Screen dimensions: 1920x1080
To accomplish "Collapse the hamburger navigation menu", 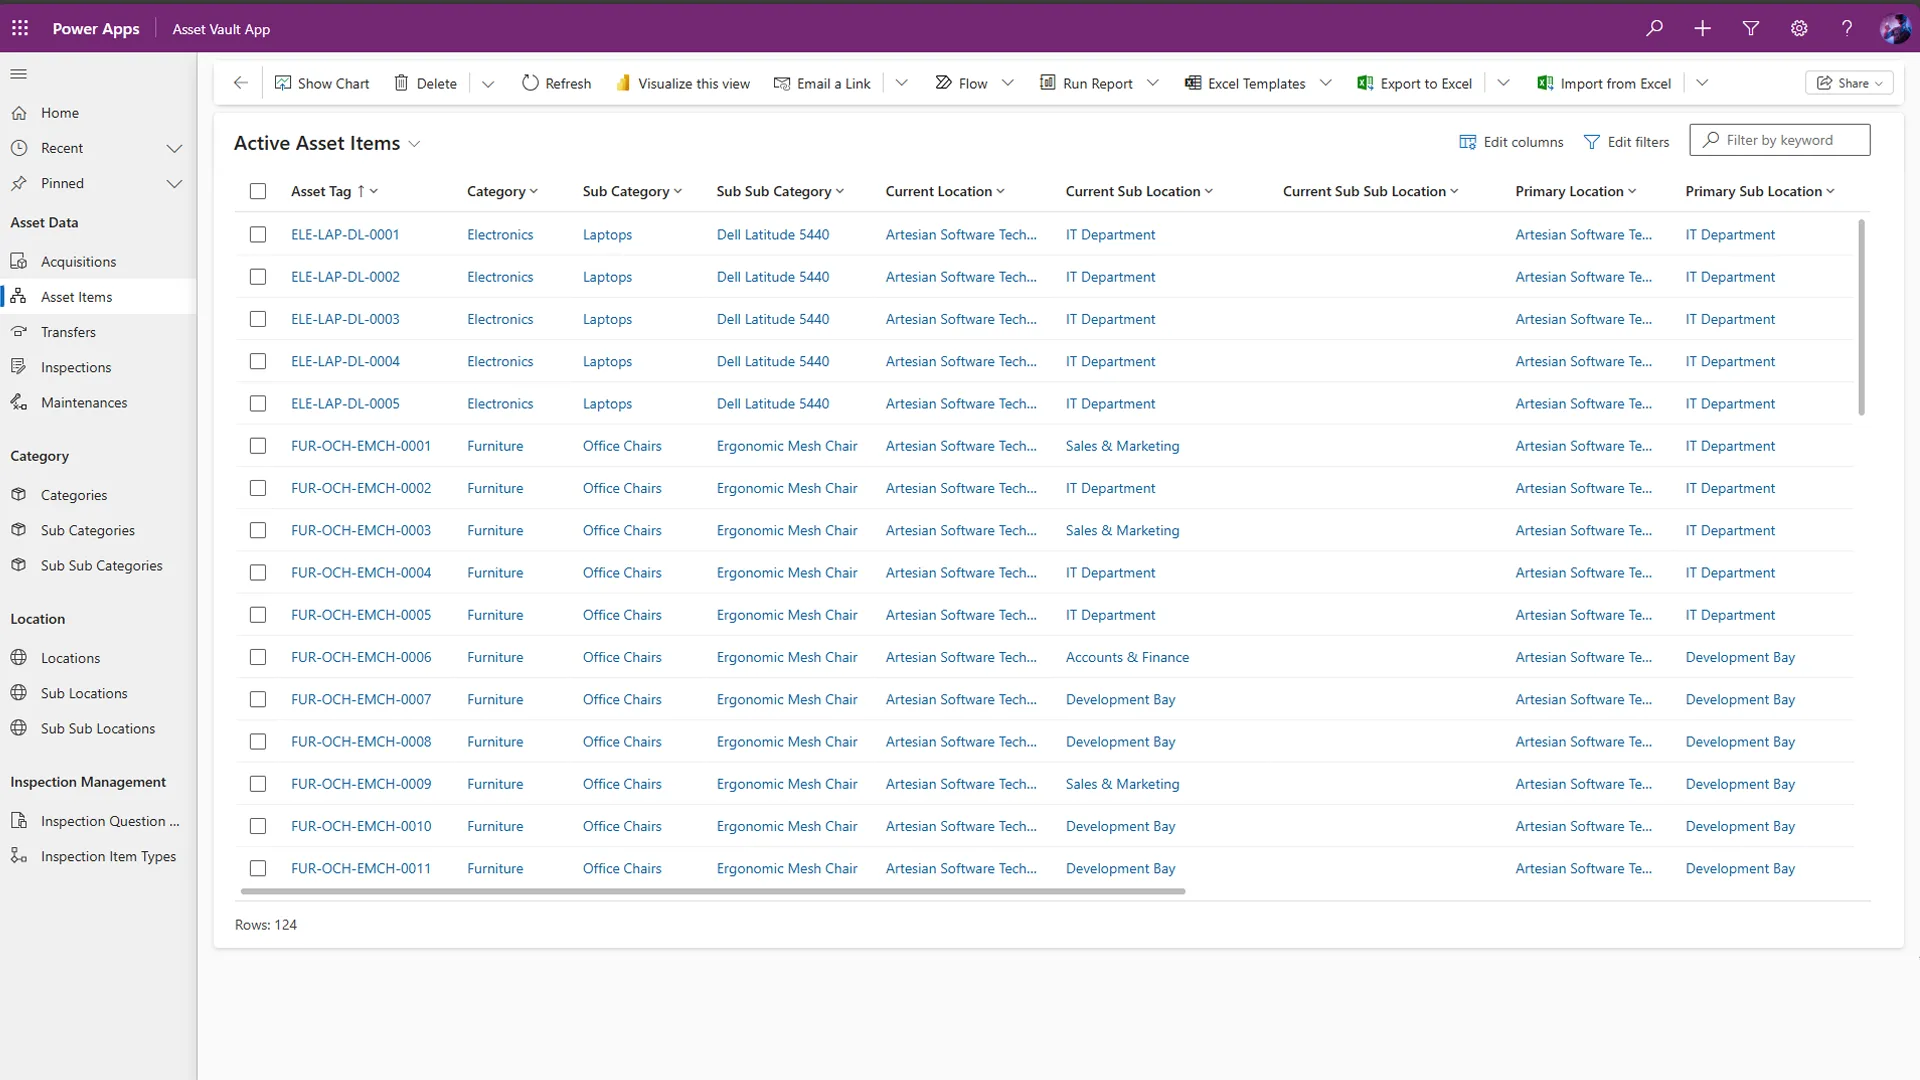I will coord(19,74).
